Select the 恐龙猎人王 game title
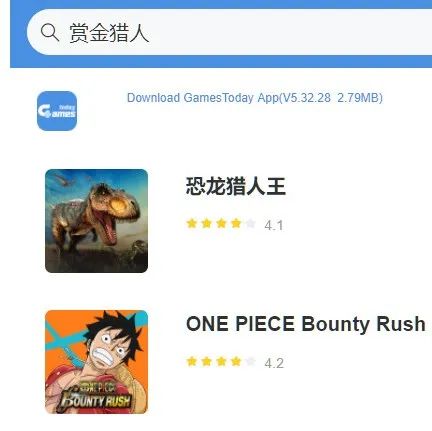This screenshot has width=432, height=431. pyautogui.click(x=236, y=186)
